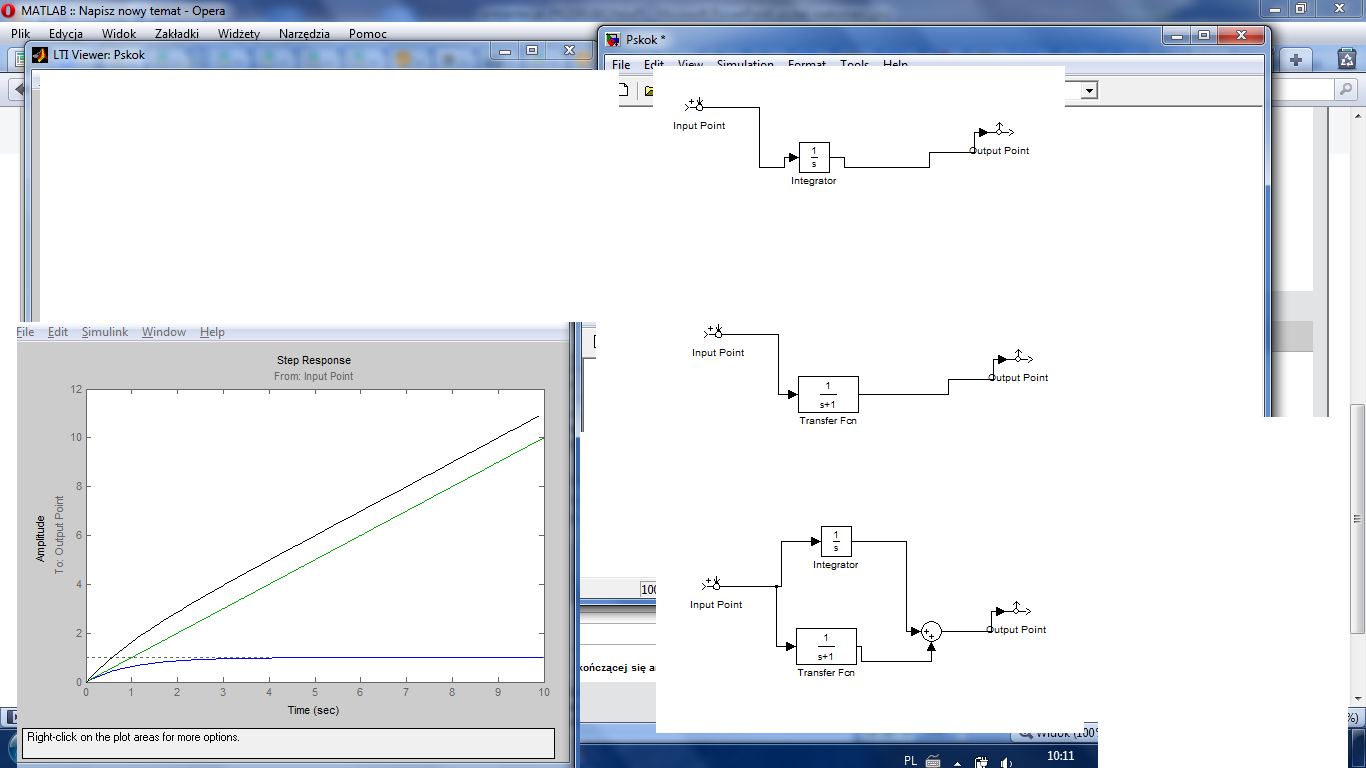Open a model using the folder toolbar icon
This screenshot has width=1366, height=768.
(x=651, y=89)
